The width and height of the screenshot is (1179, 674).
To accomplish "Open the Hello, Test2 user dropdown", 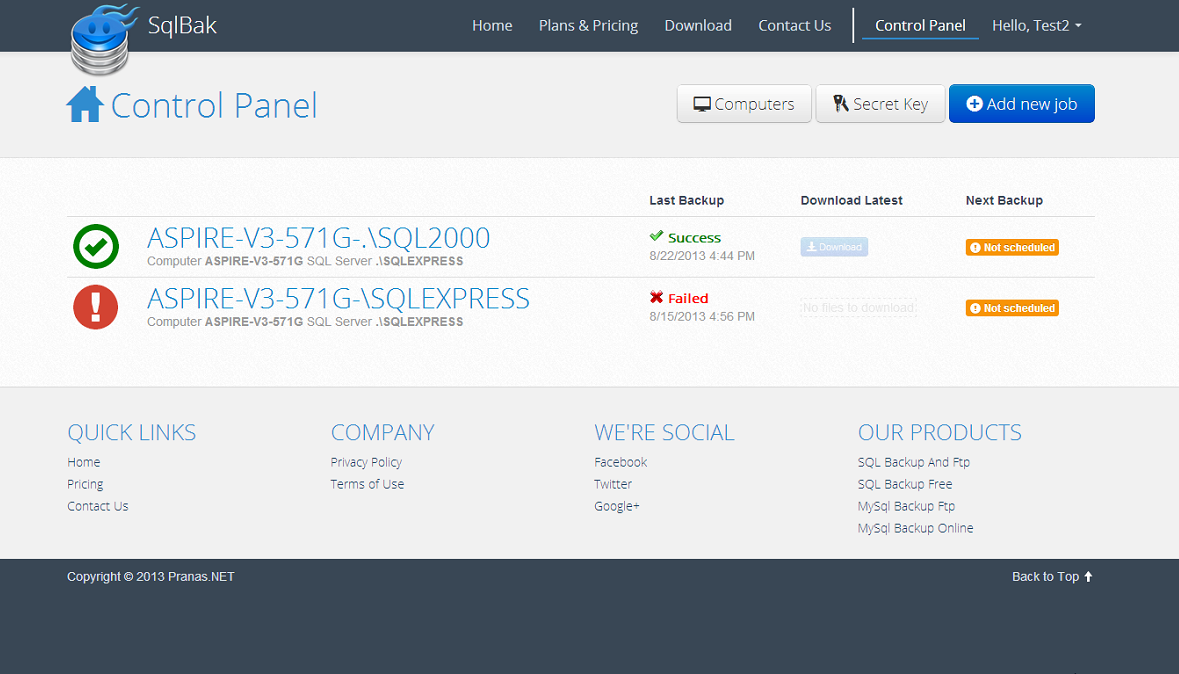I will [x=1037, y=26].
